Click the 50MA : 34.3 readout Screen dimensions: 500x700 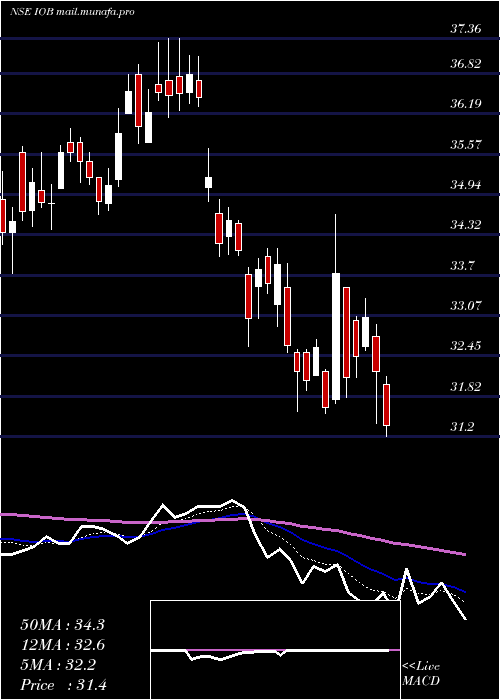point(62,625)
